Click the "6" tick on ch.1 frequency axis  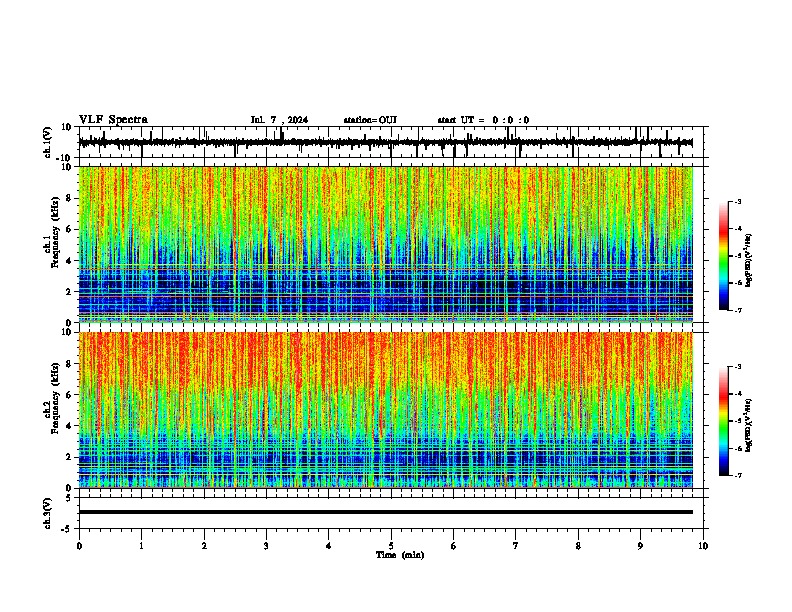point(69,230)
